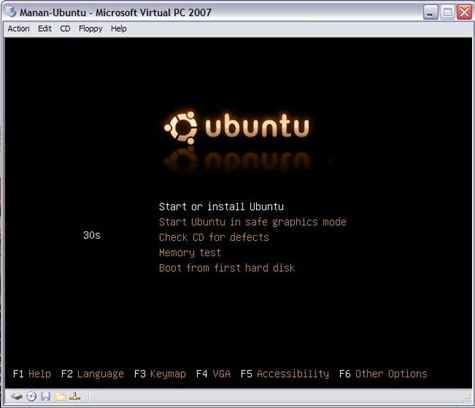Image resolution: width=475 pixels, height=408 pixels.
Task: Click the shared folder status icon
Action: click(x=60, y=396)
